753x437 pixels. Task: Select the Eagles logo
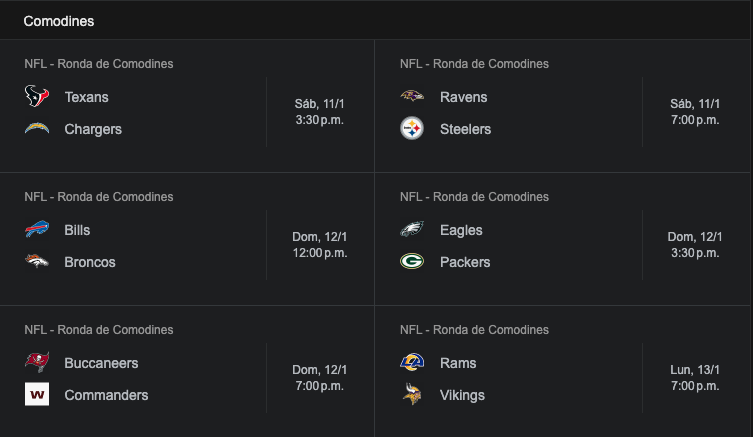(412, 229)
